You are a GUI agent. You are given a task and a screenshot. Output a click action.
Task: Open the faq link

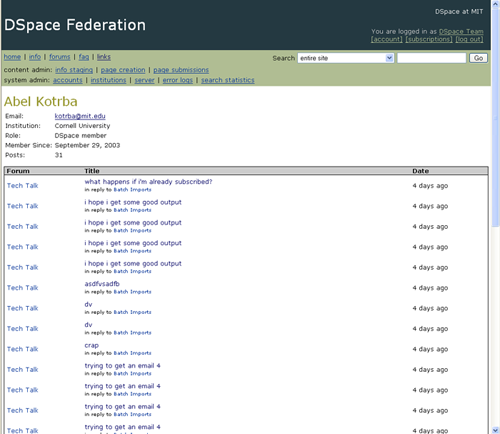point(84,57)
